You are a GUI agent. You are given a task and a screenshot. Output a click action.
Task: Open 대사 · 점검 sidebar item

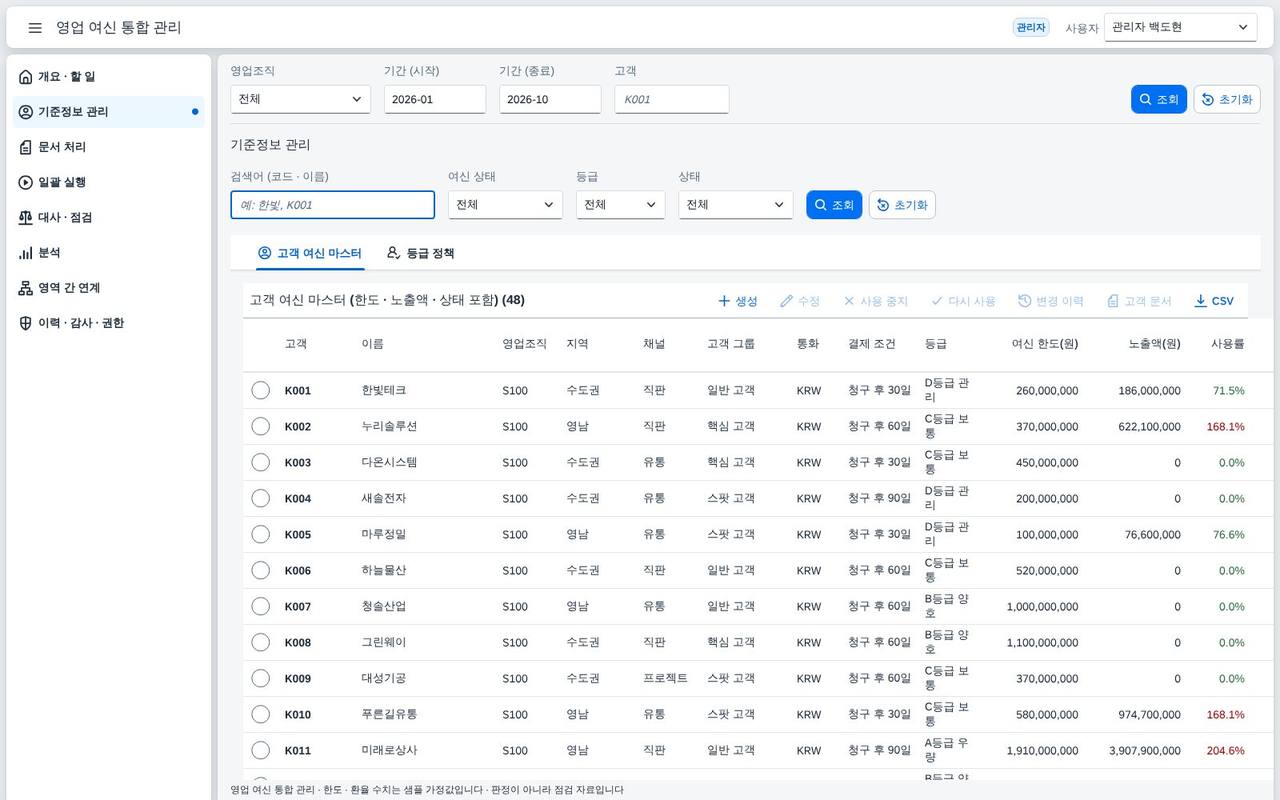[x=110, y=217]
